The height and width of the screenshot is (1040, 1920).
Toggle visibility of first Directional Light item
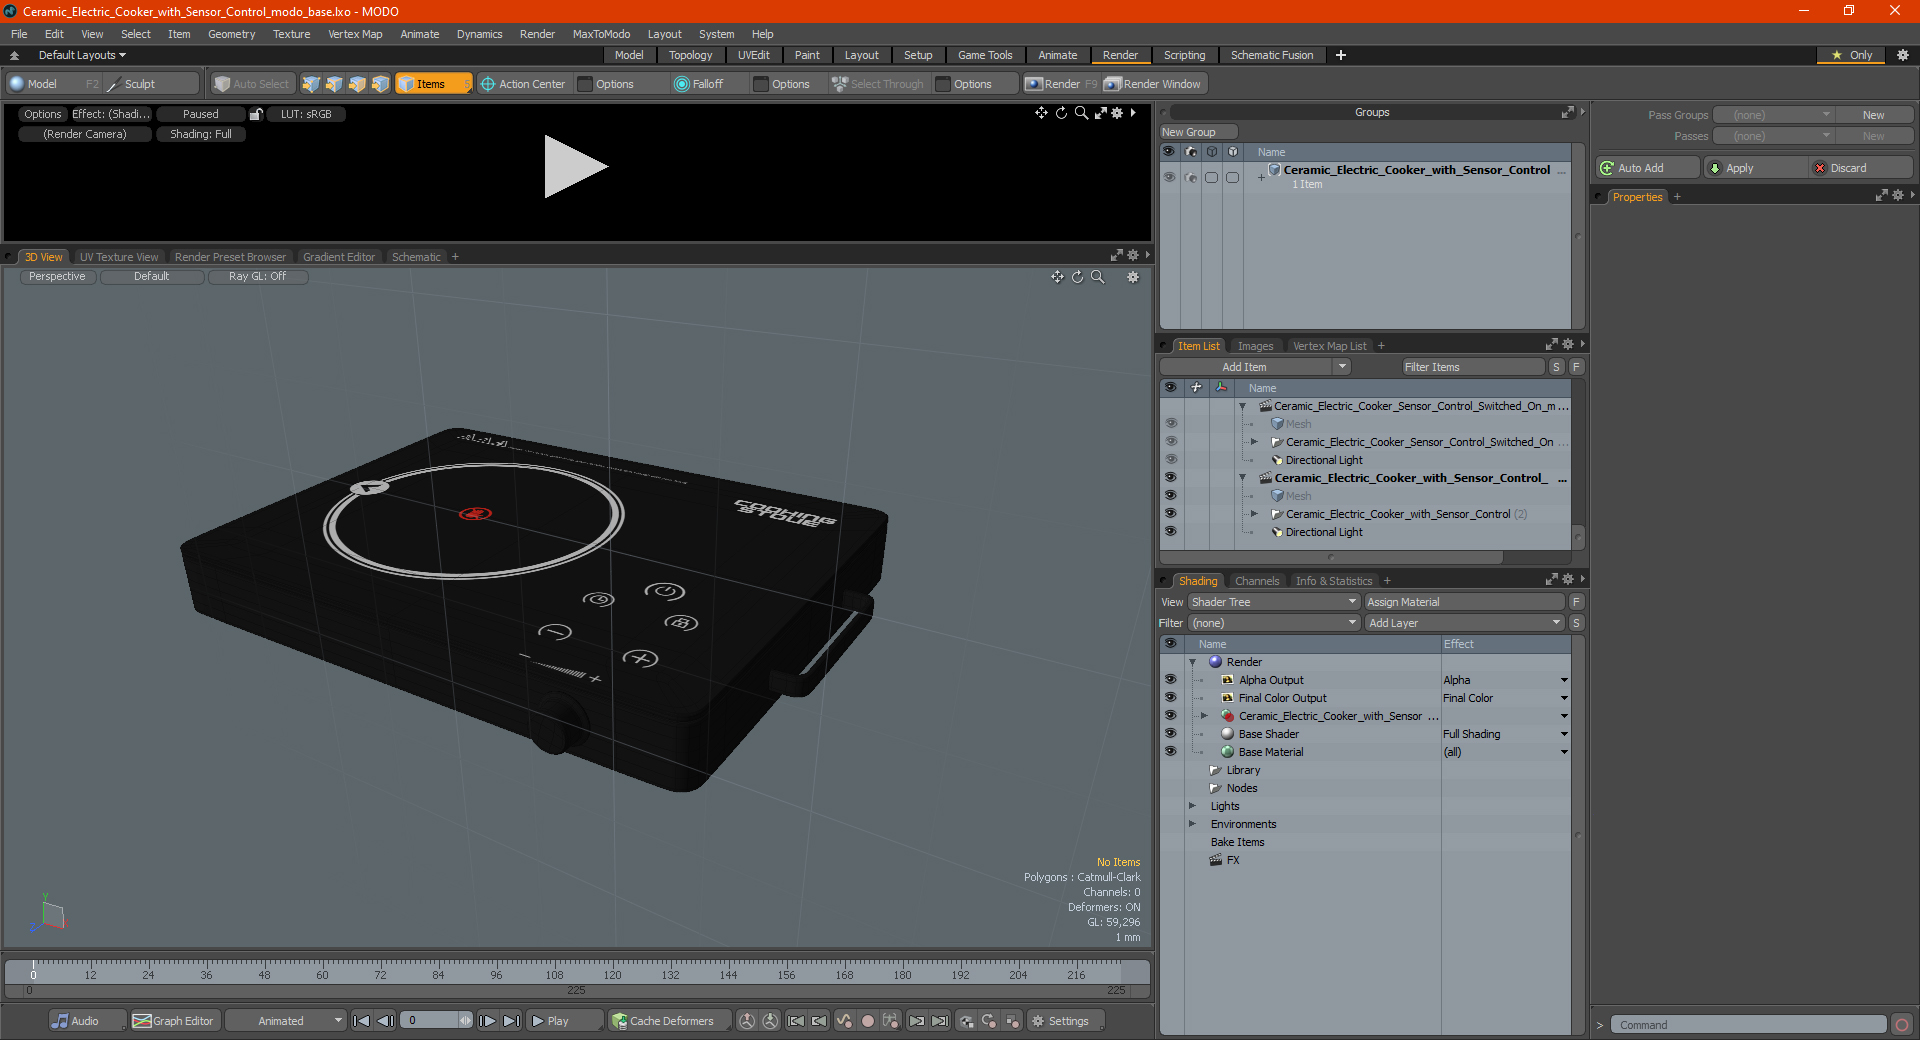1170,460
